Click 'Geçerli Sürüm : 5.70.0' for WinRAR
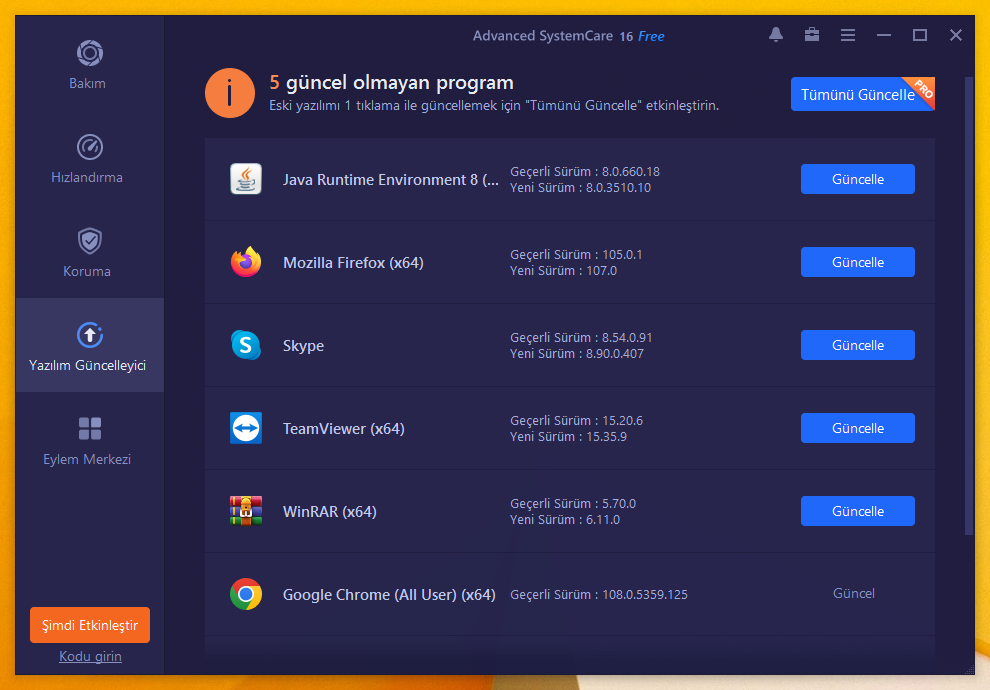 (573, 504)
